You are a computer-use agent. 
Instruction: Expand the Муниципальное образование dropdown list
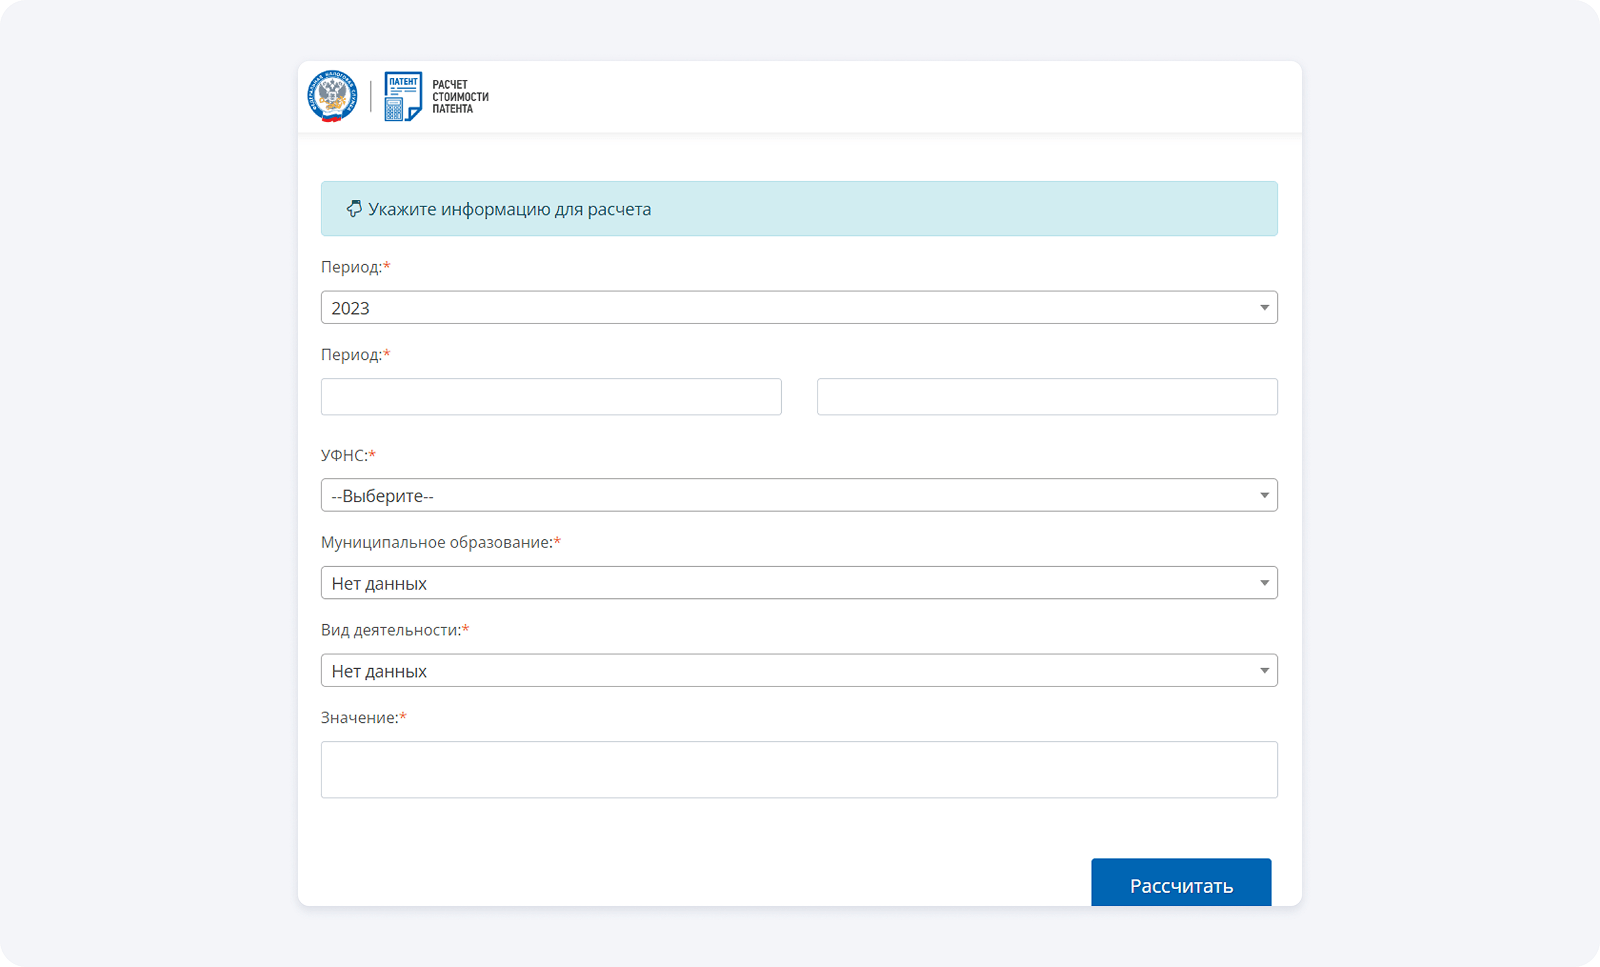pyautogui.click(x=780, y=583)
